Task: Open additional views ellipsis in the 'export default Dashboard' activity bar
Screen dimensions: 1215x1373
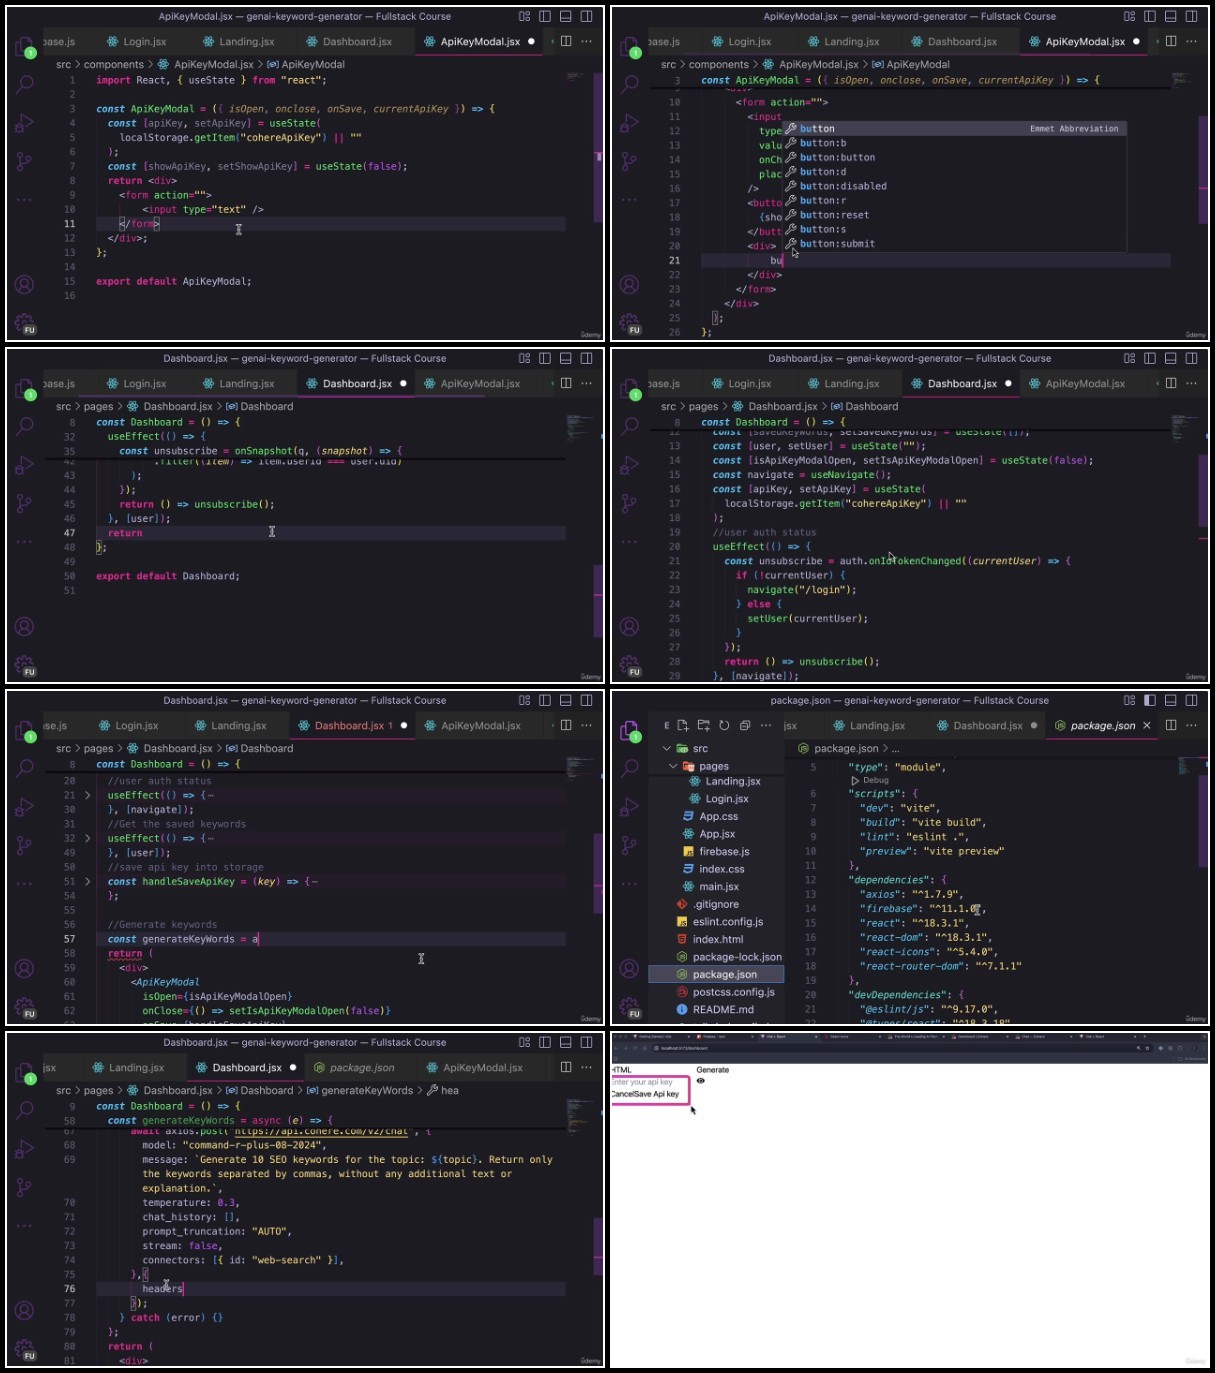Action: tap(25, 542)
